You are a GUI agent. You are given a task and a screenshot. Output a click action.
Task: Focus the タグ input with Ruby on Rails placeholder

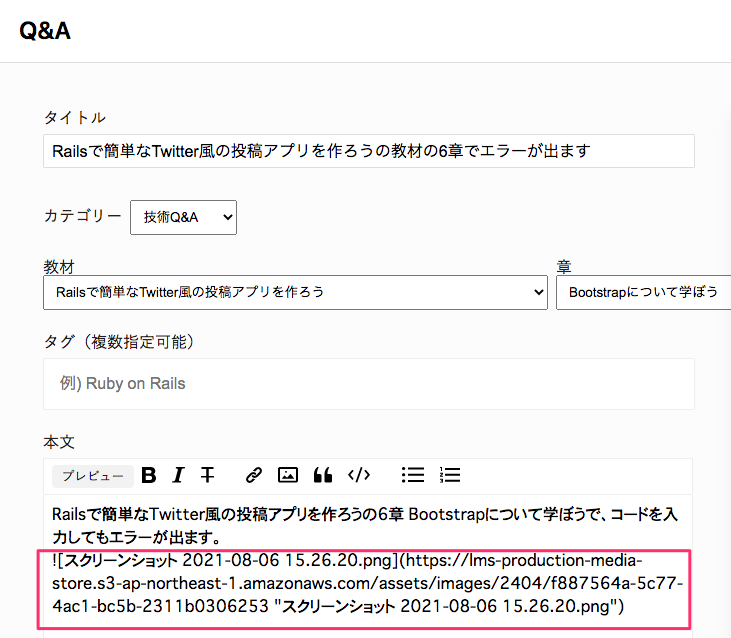369,384
